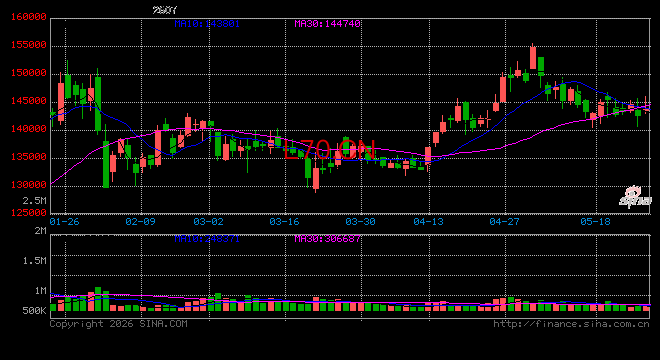
Task: Click the 03-02 date label
Action: [x=208, y=221]
